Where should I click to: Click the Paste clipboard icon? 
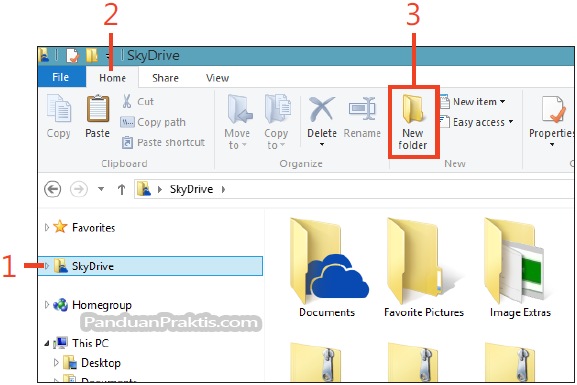(98, 108)
